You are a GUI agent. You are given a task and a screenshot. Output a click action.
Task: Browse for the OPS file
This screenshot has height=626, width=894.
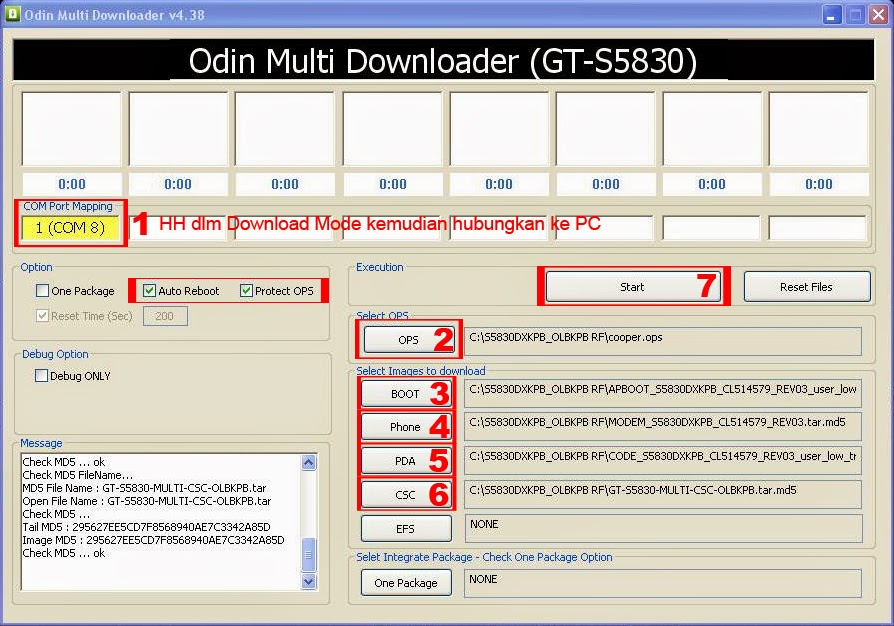tap(409, 340)
